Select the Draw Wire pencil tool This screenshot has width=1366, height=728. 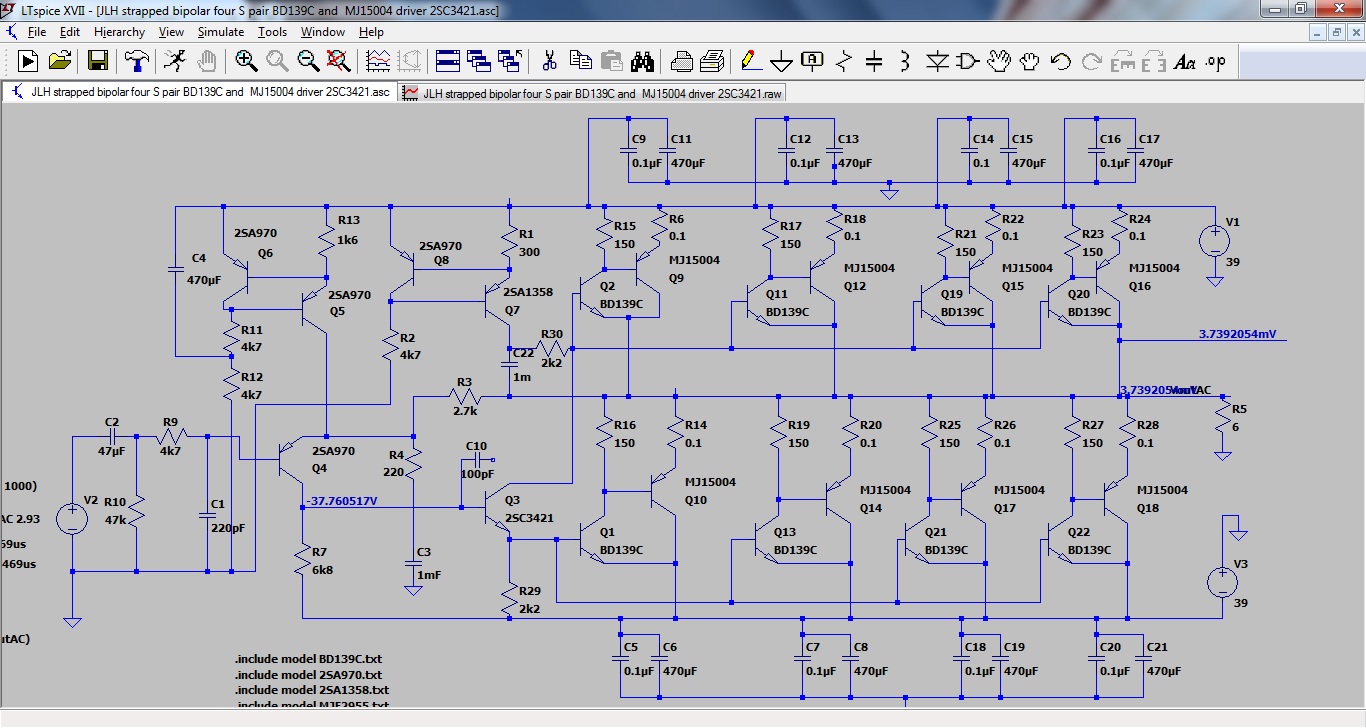point(750,61)
